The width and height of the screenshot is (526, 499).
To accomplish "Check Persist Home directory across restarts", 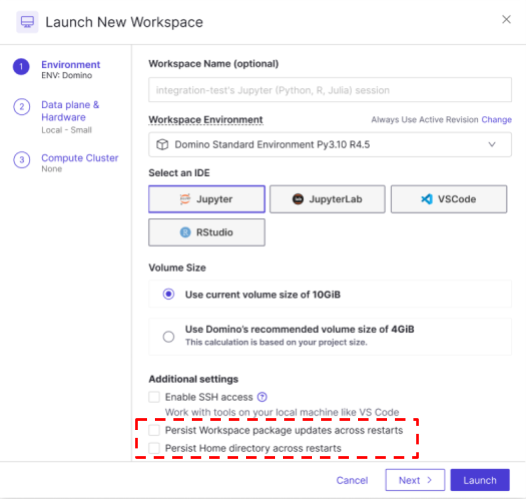I will point(154,448).
